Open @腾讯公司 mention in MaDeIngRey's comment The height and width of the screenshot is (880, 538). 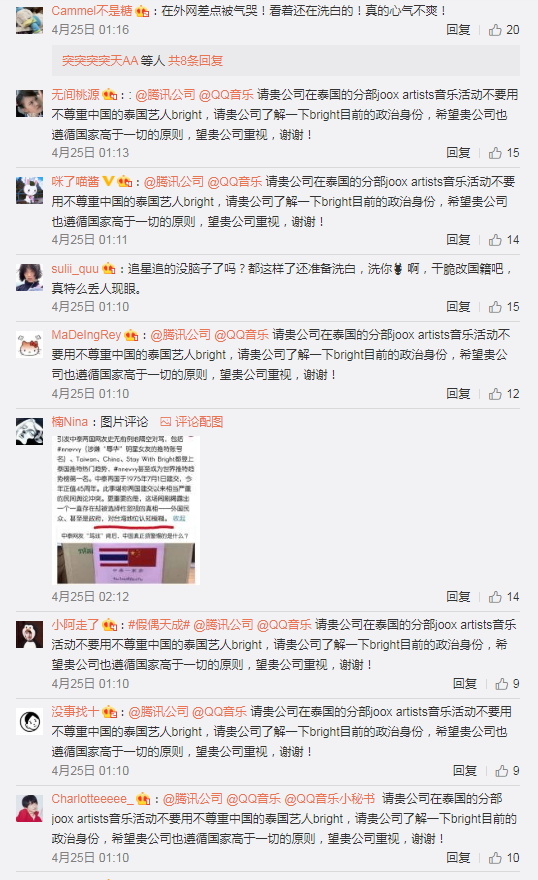coord(181,335)
